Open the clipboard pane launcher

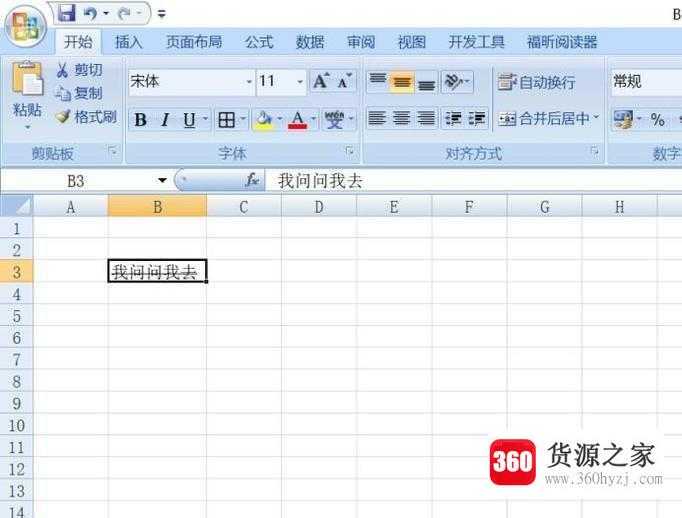point(113,151)
